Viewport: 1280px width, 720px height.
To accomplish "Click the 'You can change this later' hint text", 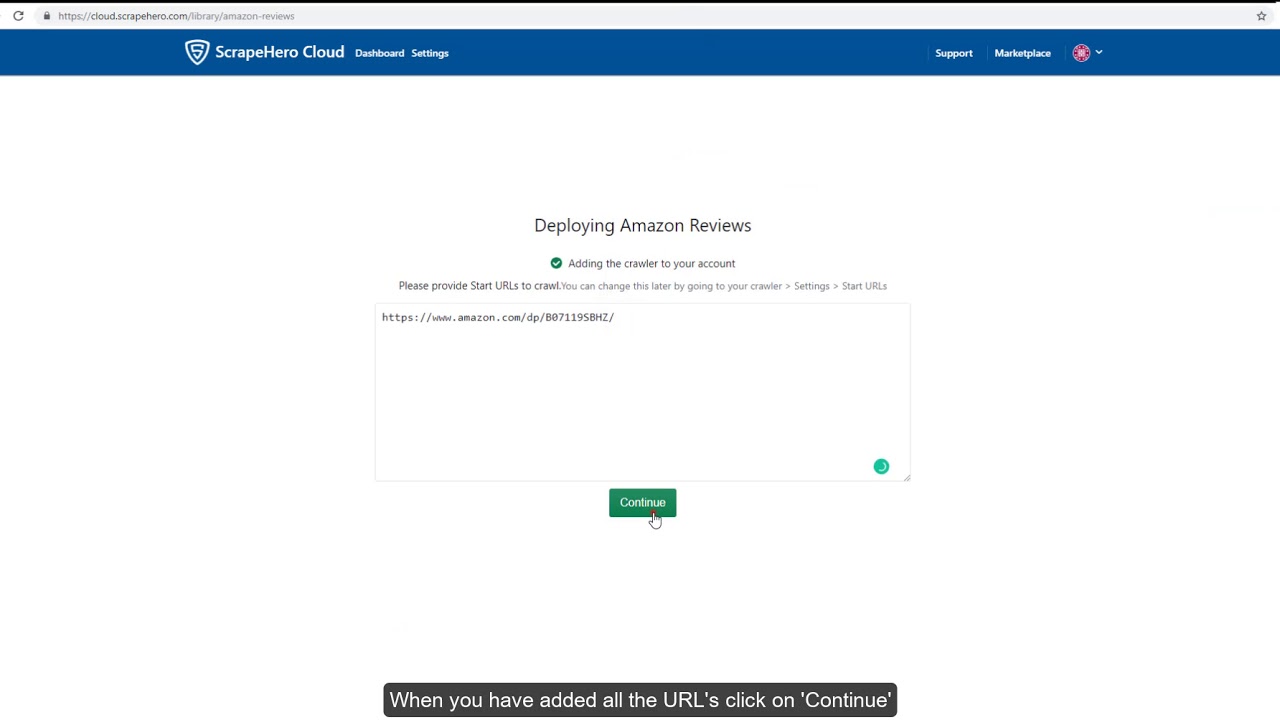I will point(724,286).
